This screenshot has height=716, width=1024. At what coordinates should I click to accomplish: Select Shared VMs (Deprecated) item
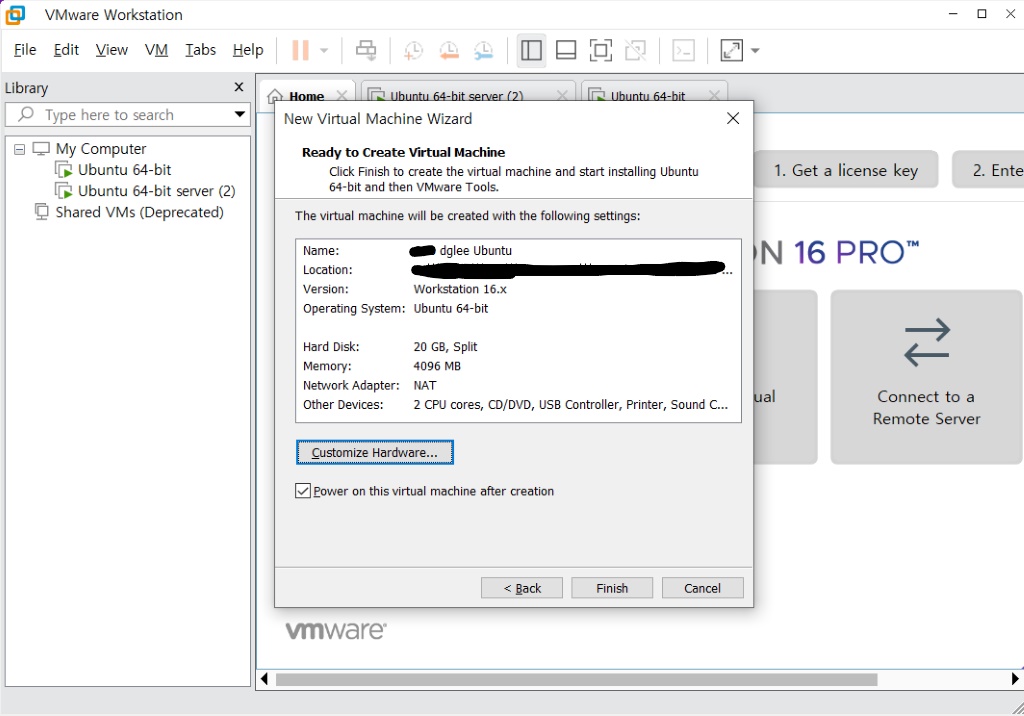139,212
